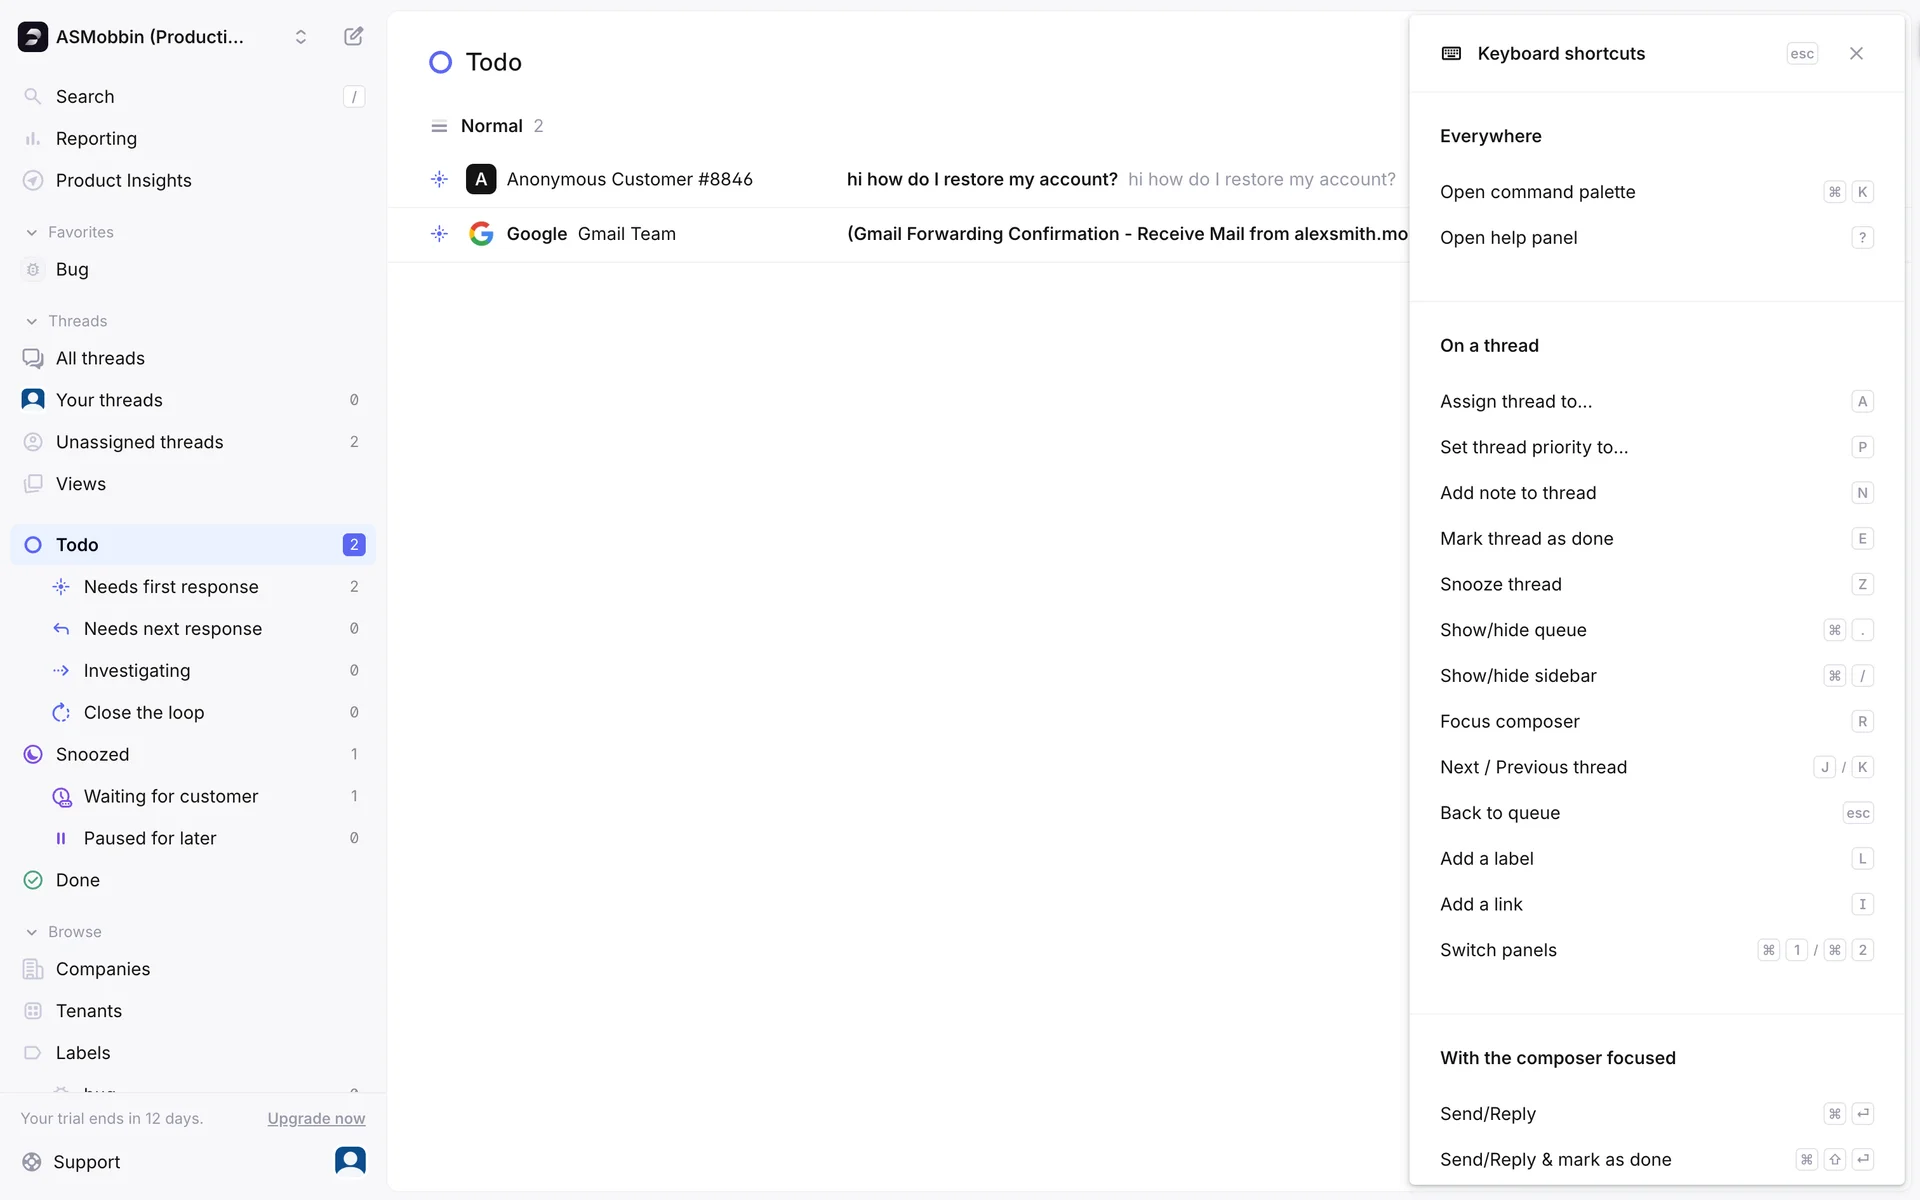Viewport: 1920px width, 1200px height.
Task: Click the Snoozed moon icon
Action: tap(33, 755)
